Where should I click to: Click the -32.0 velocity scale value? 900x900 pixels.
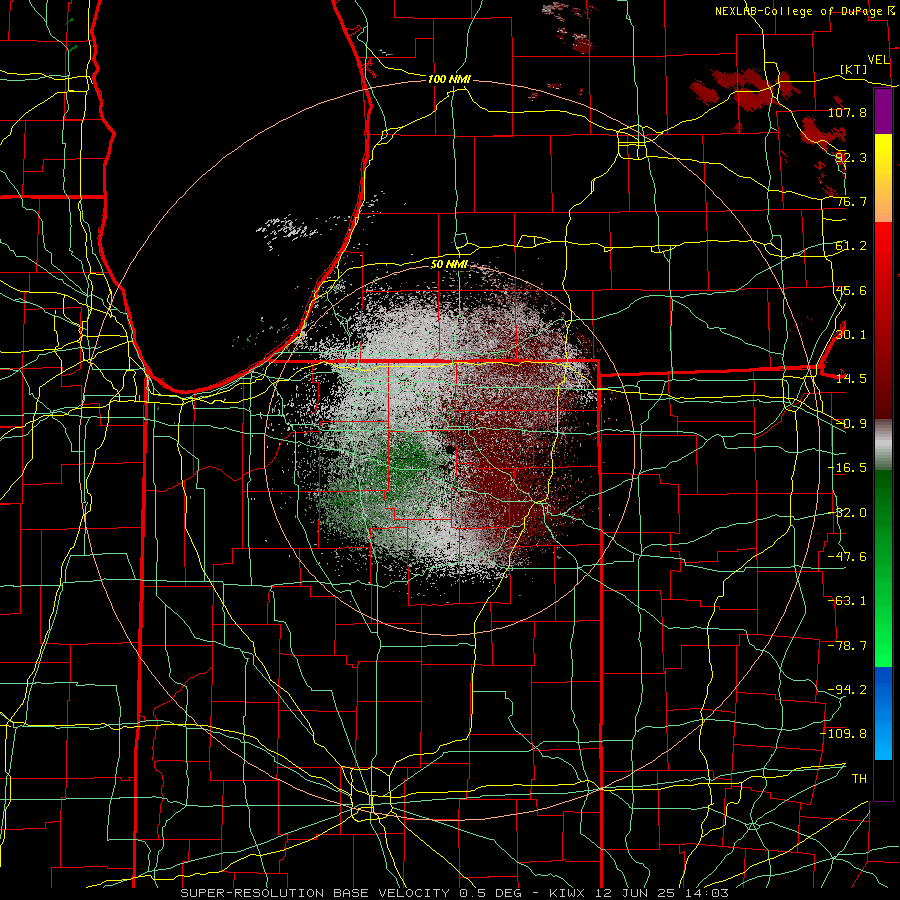point(847,513)
